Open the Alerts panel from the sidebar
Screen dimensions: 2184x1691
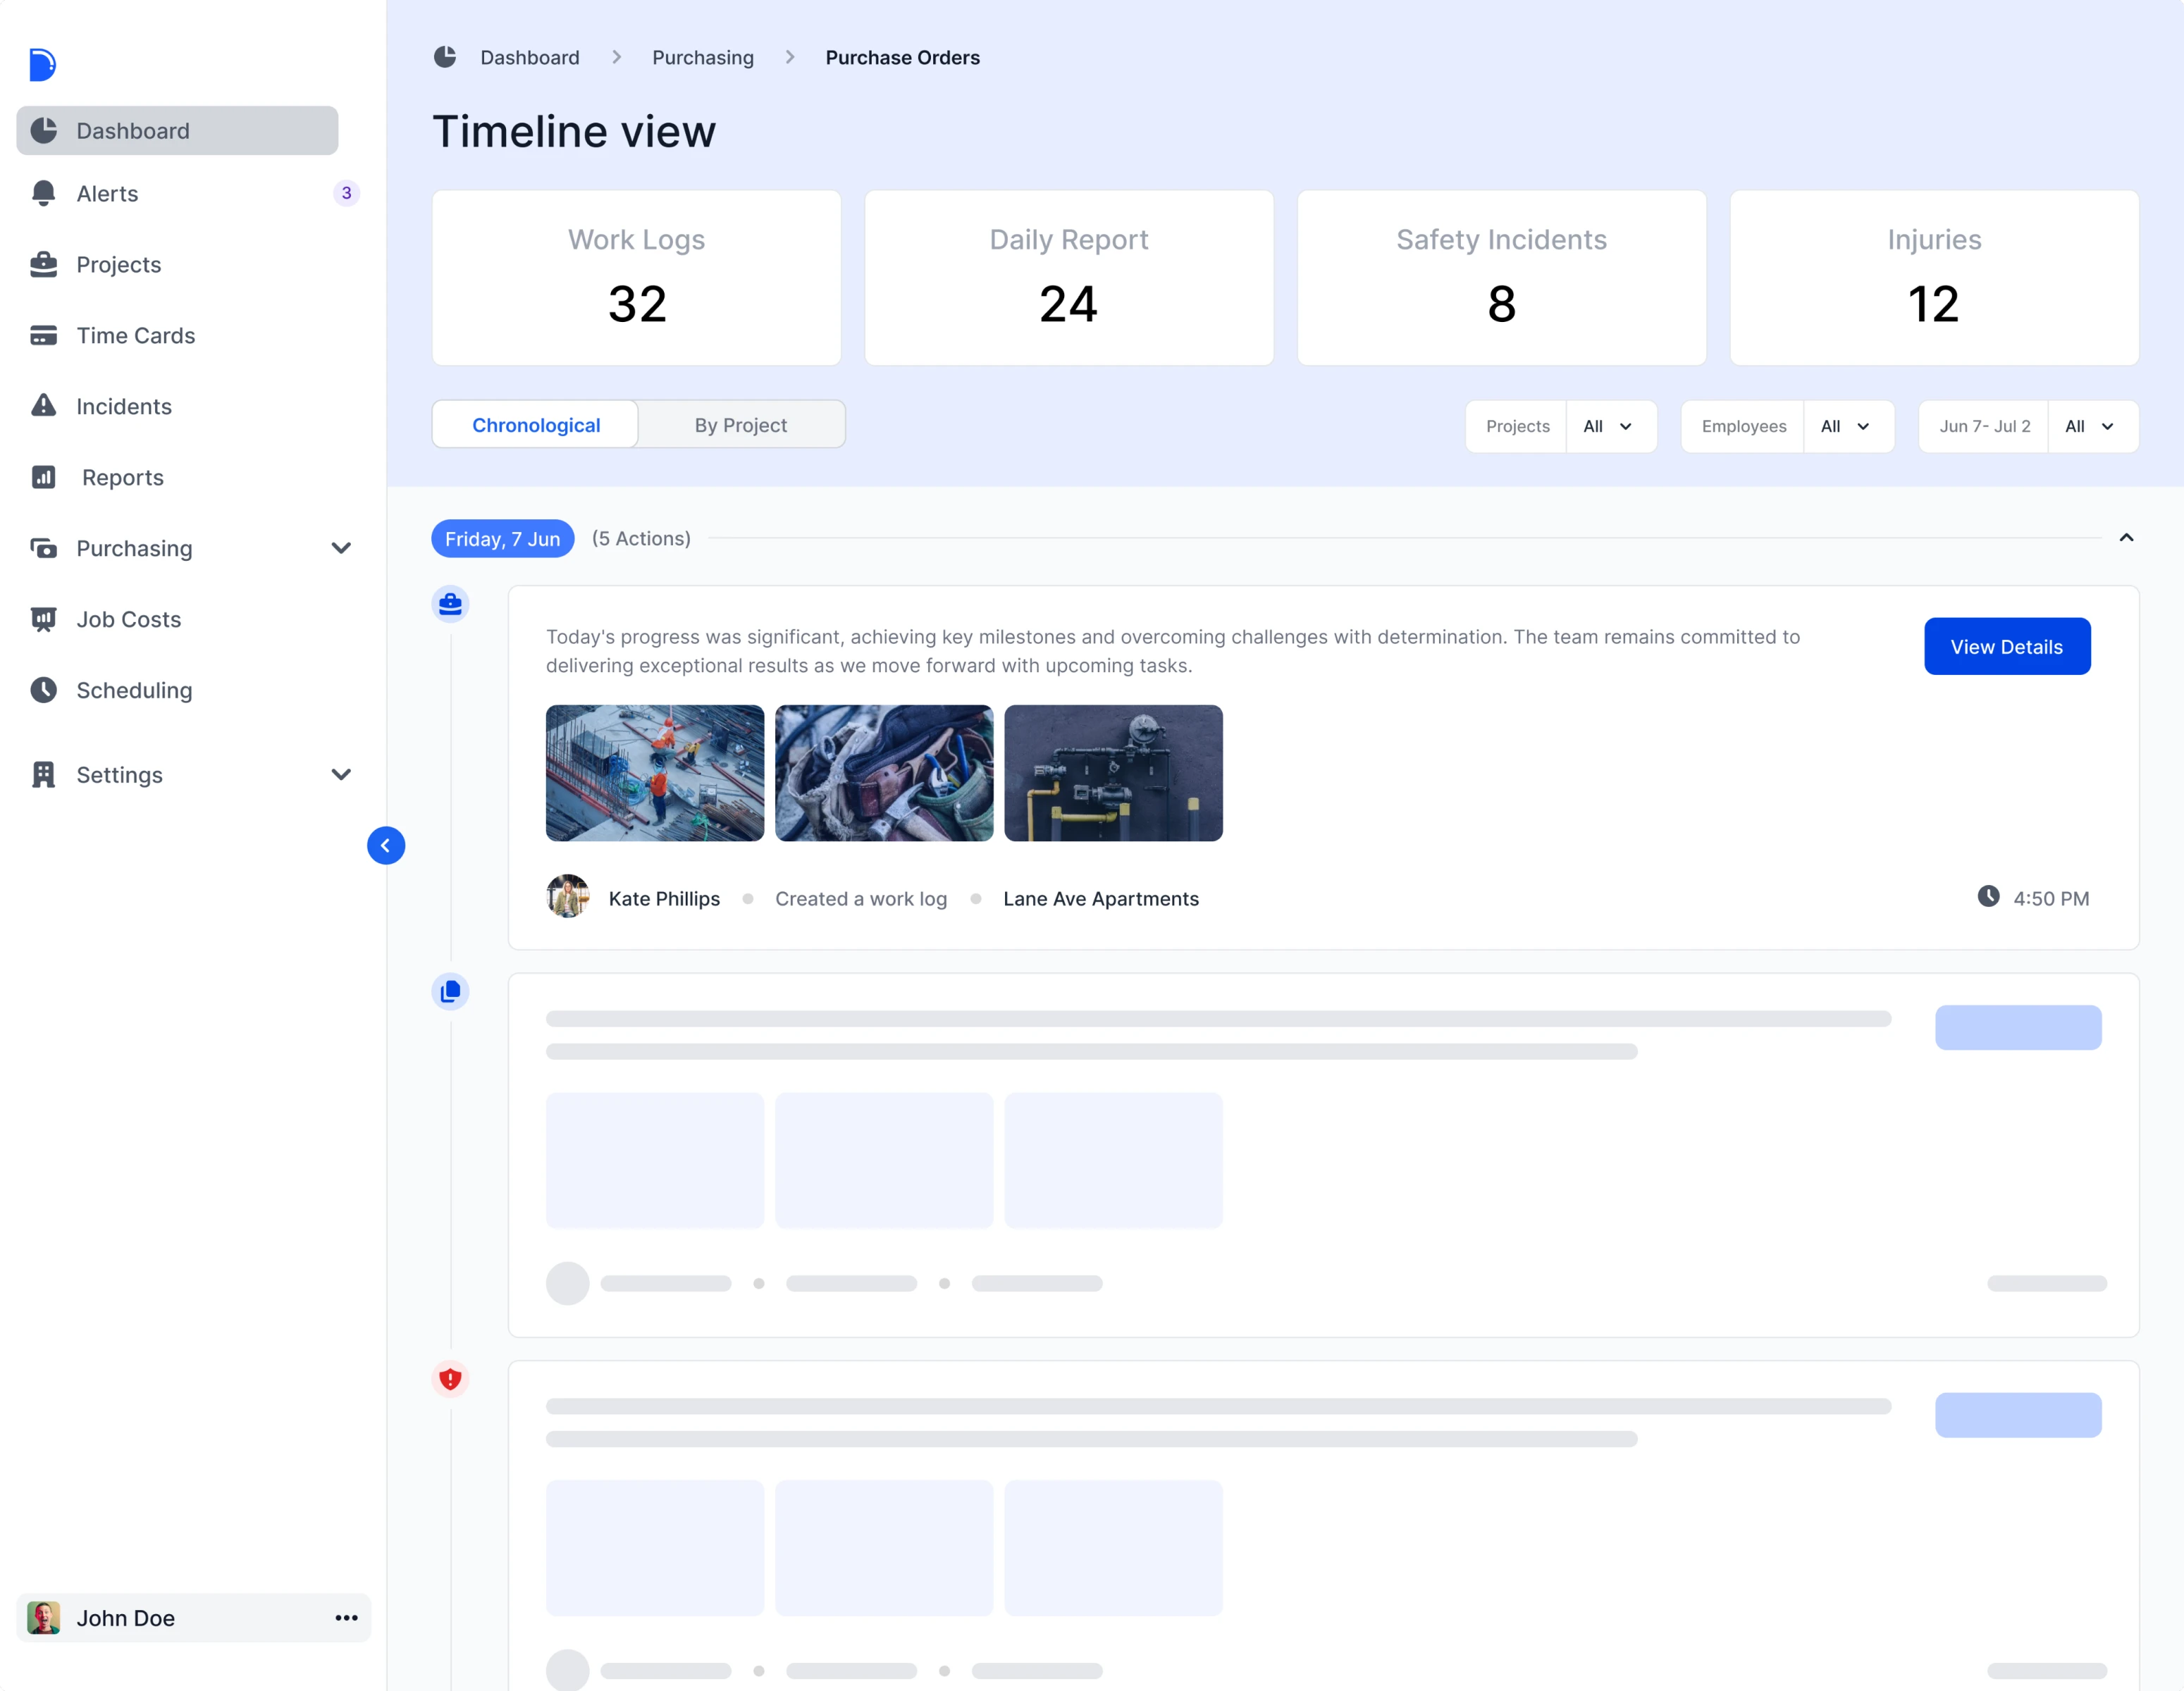[x=107, y=194]
